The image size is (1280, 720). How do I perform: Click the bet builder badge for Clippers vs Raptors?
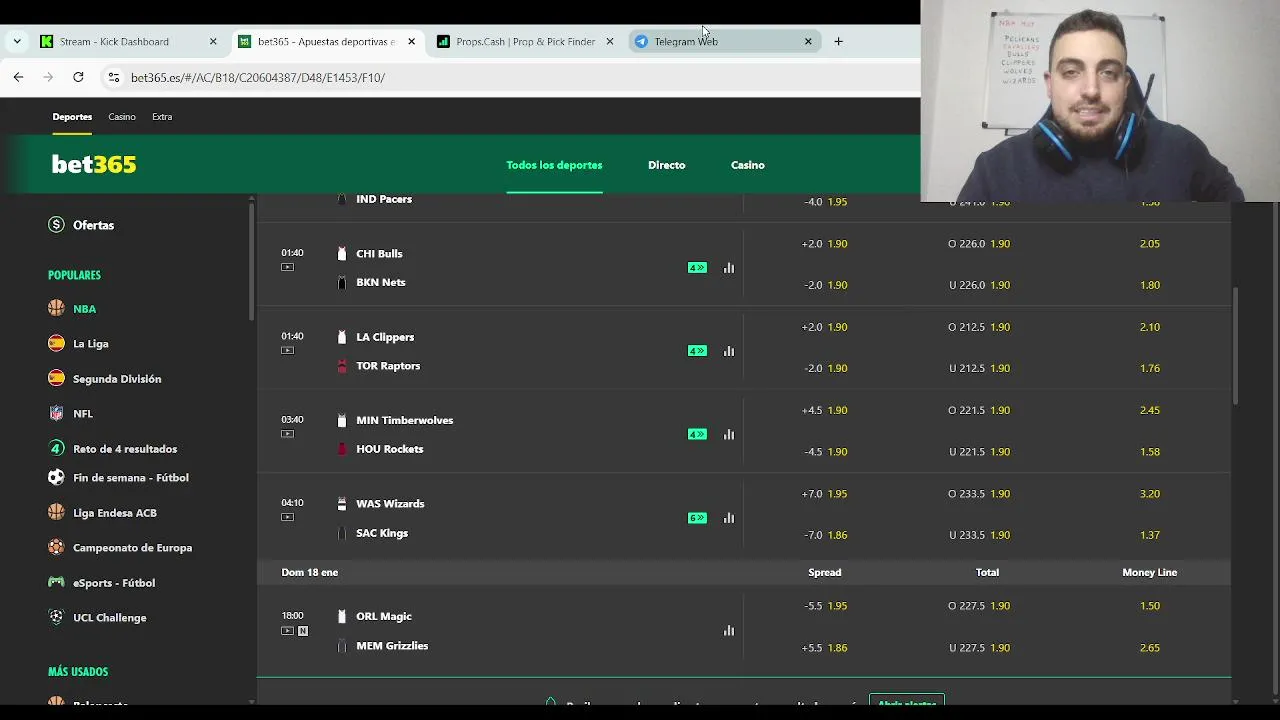pos(697,351)
